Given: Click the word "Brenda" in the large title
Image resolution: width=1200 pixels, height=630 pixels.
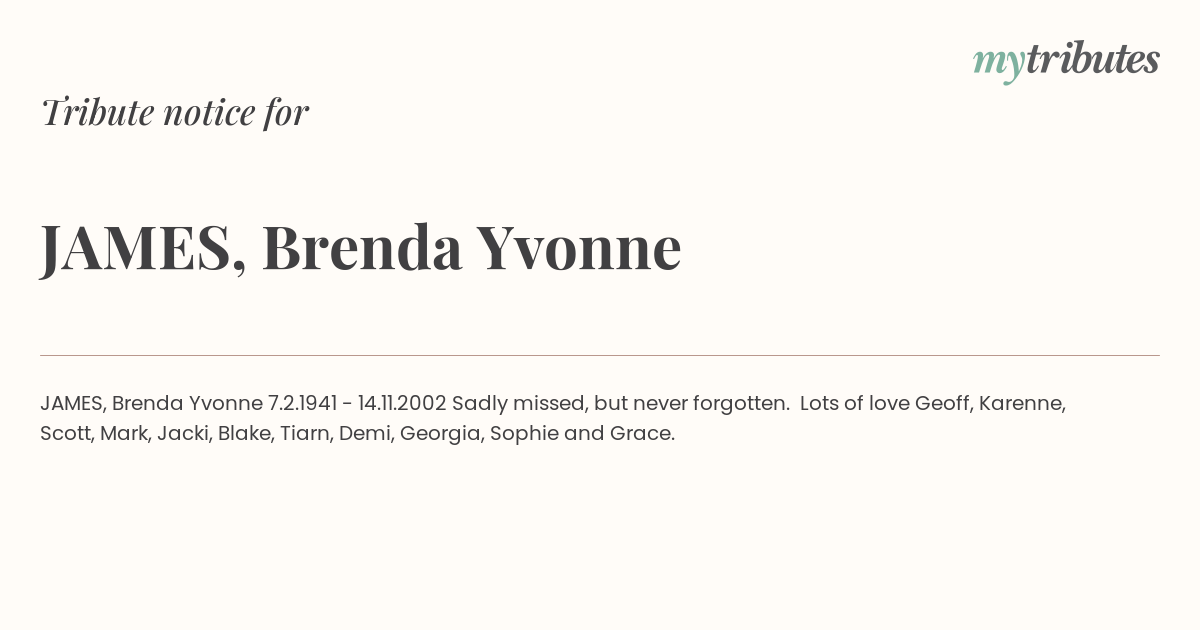Looking at the screenshot, I should coord(362,247).
